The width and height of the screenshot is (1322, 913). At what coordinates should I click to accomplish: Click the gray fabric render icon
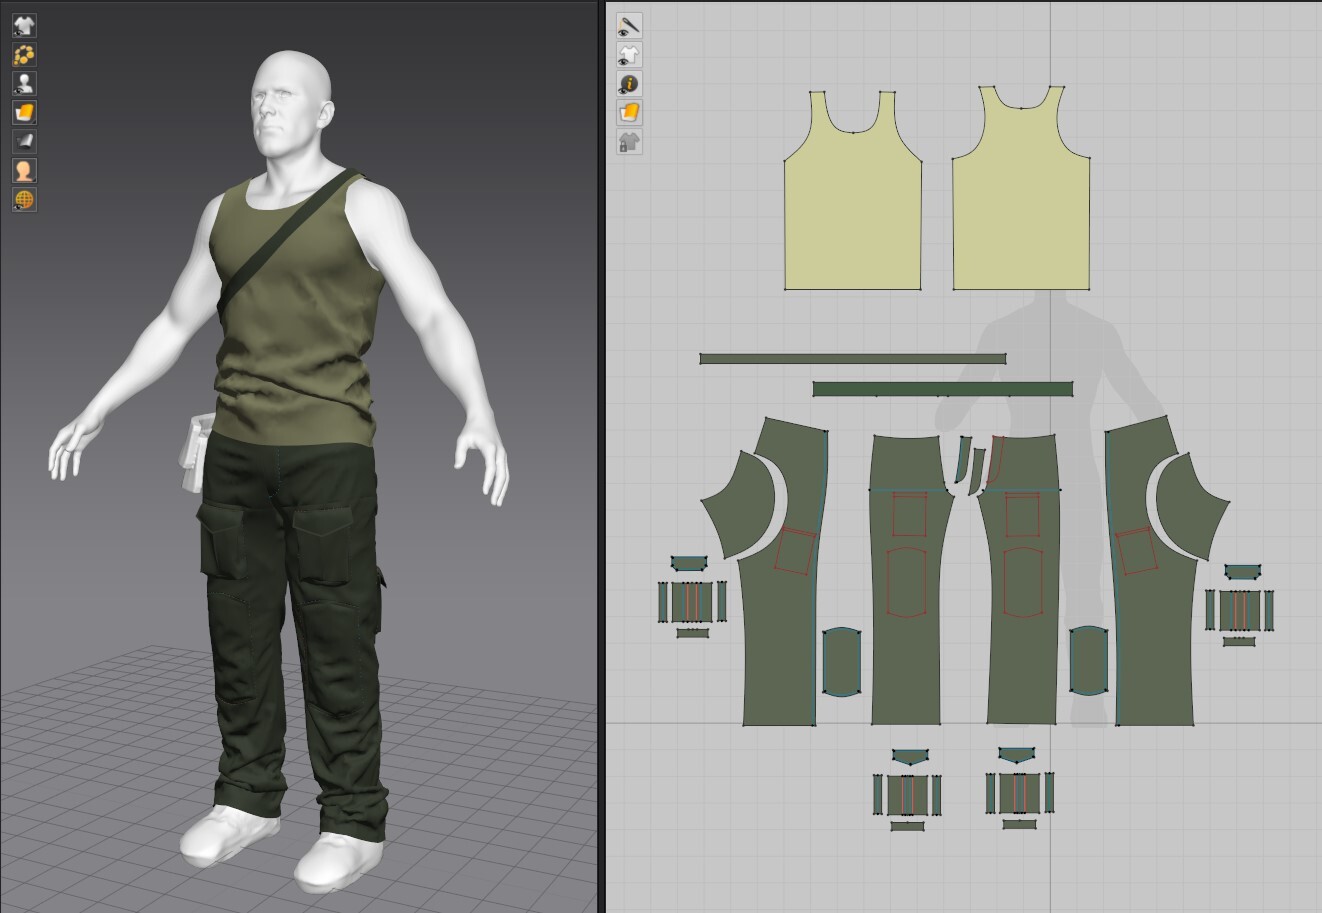tap(24, 142)
